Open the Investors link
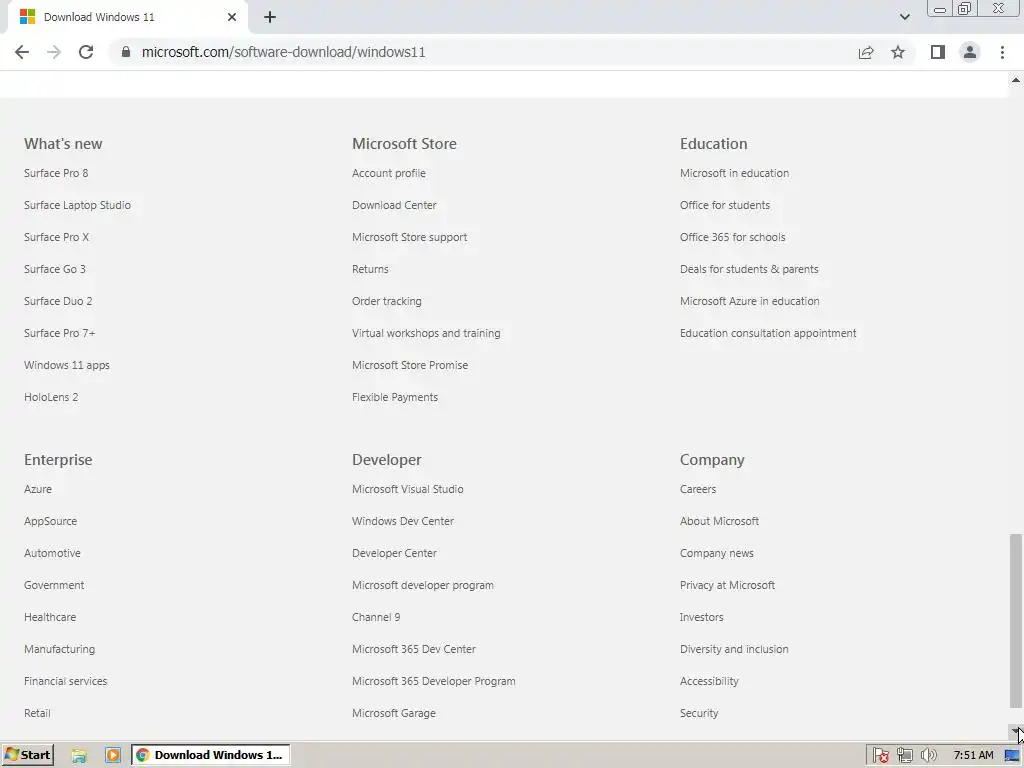This screenshot has height=768, width=1024. coord(701,617)
